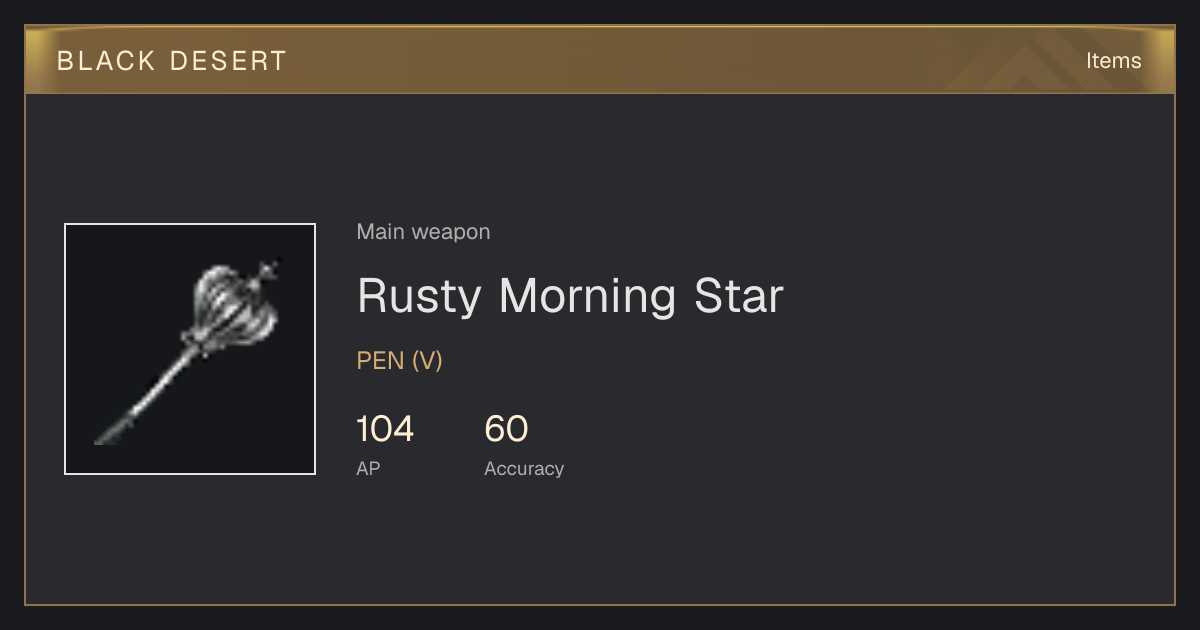Click the Rusty Morning Star item name
This screenshot has width=1200, height=630.
point(570,296)
